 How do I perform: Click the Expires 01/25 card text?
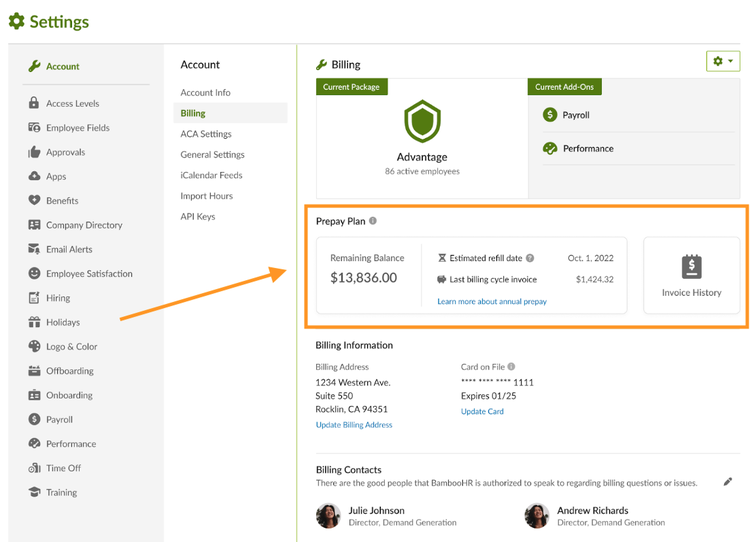pos(488,396)
